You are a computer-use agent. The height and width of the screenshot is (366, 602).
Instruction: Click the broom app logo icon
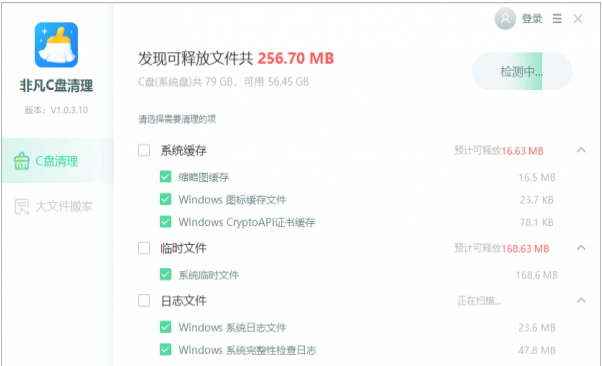tap(56, 45)
